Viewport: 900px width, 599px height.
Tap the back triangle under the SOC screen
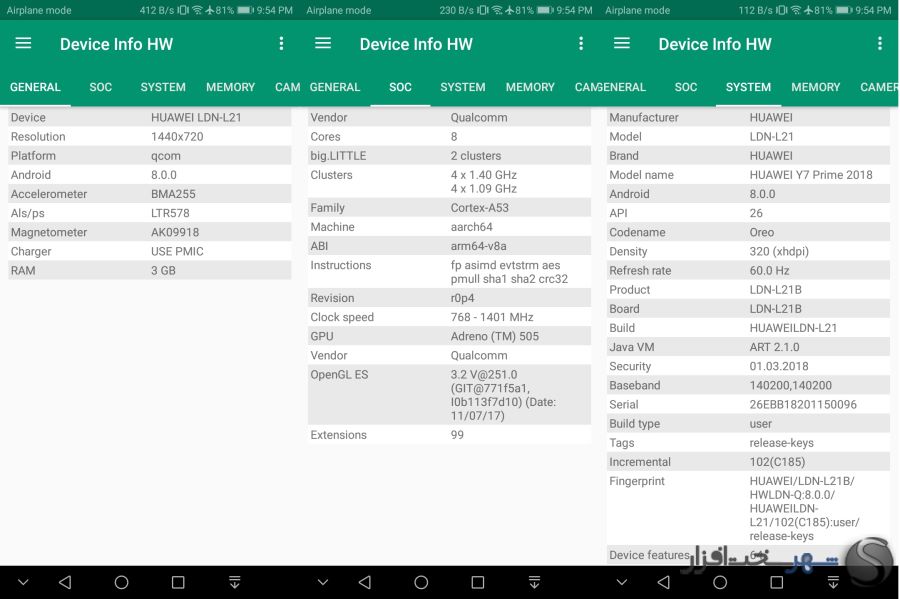(x=364, y=582)
